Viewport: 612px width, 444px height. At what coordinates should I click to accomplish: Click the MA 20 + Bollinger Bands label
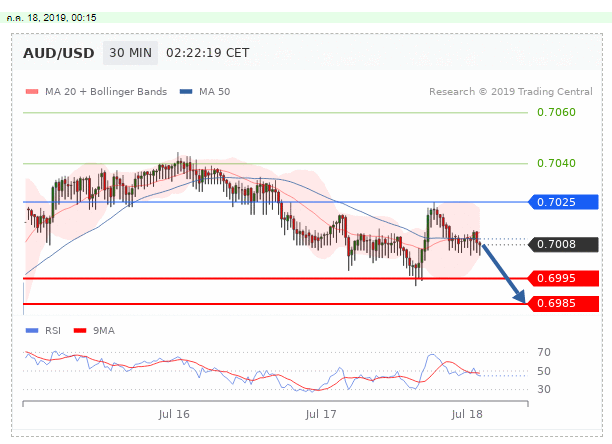[x=106, y=92]
